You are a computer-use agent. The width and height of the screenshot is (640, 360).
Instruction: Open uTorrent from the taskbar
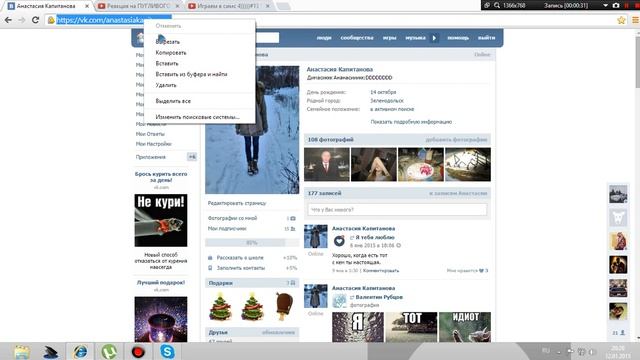[x=109, y=351]
